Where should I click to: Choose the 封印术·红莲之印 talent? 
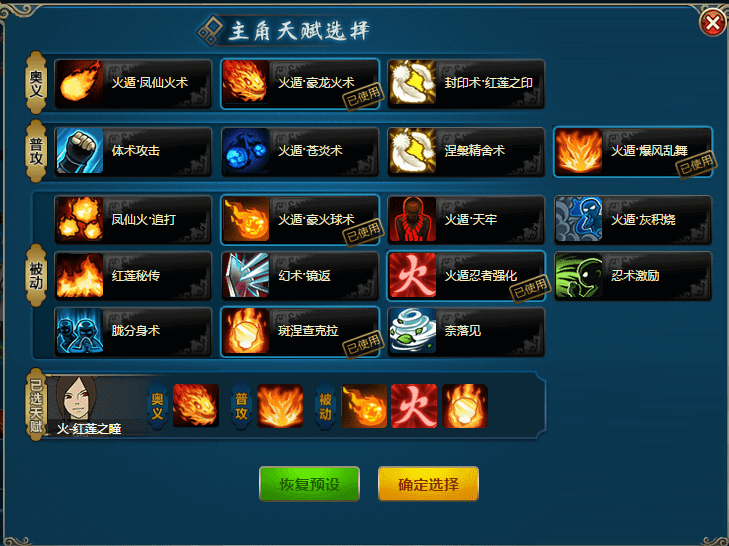click(465, 84)
